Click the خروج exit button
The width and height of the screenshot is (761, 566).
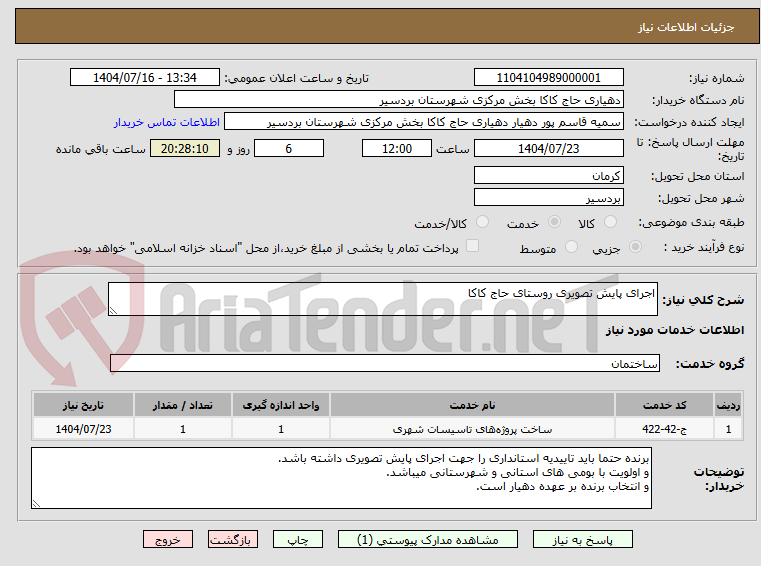(167, 539)
